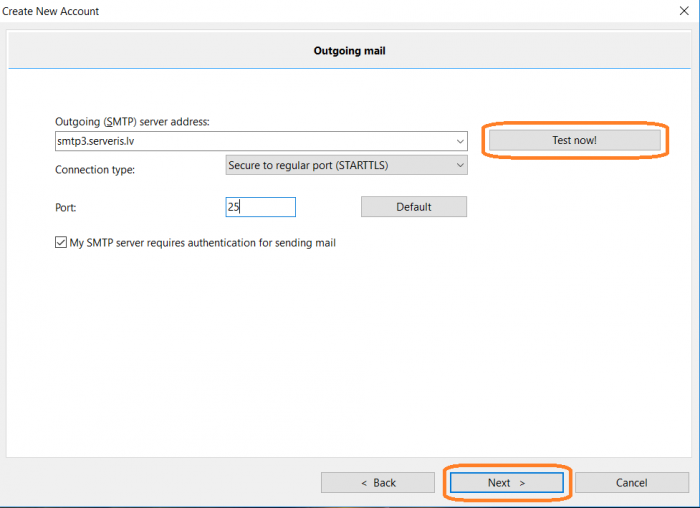Cancel the account creation wizard

click(632, 483)
